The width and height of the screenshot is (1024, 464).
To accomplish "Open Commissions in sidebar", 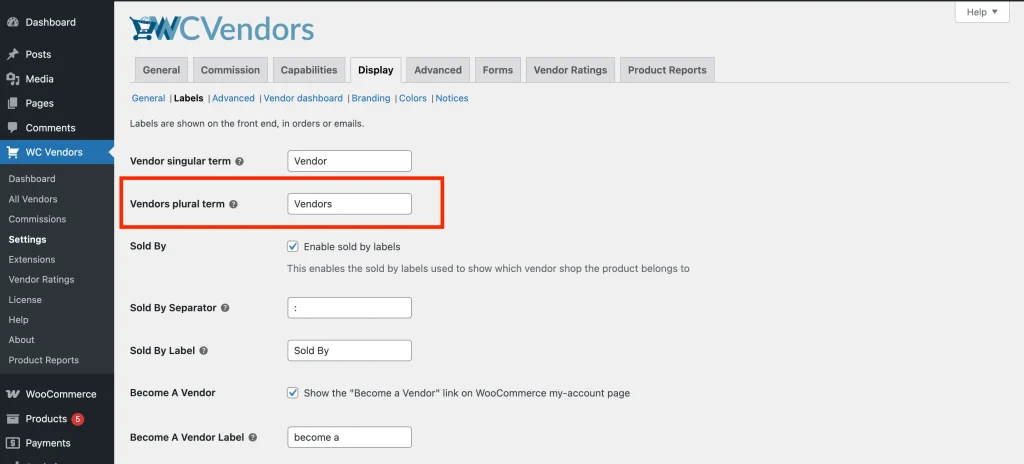I will tap(37, 219).
